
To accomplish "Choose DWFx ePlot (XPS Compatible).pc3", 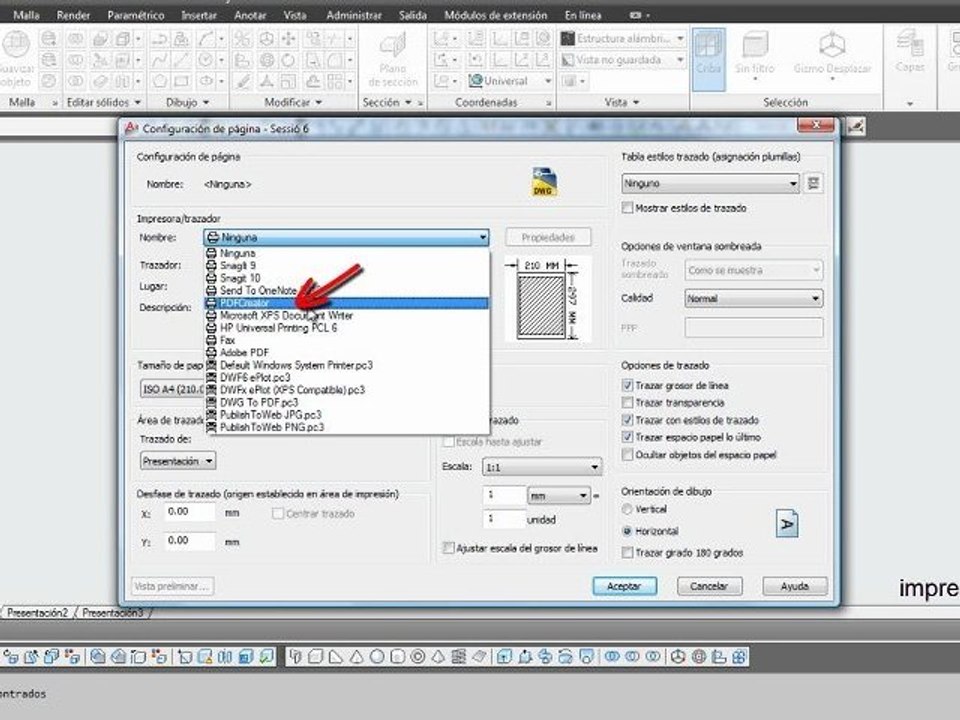I will (347, 389).
